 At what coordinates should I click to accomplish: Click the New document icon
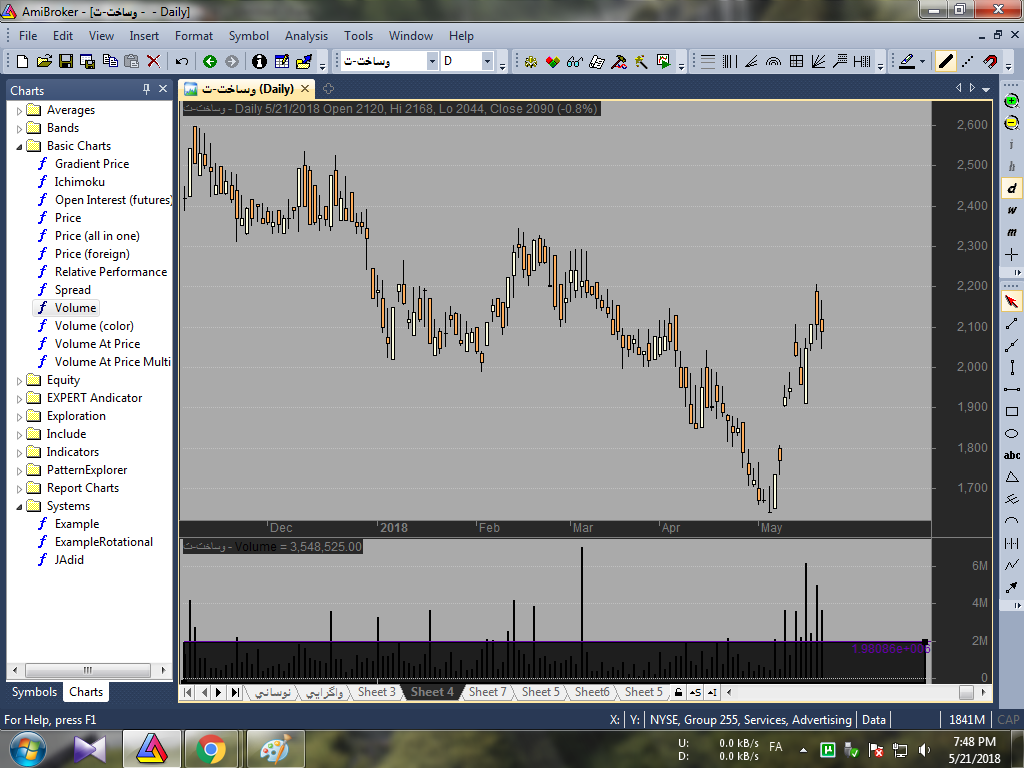pos(22,61)
